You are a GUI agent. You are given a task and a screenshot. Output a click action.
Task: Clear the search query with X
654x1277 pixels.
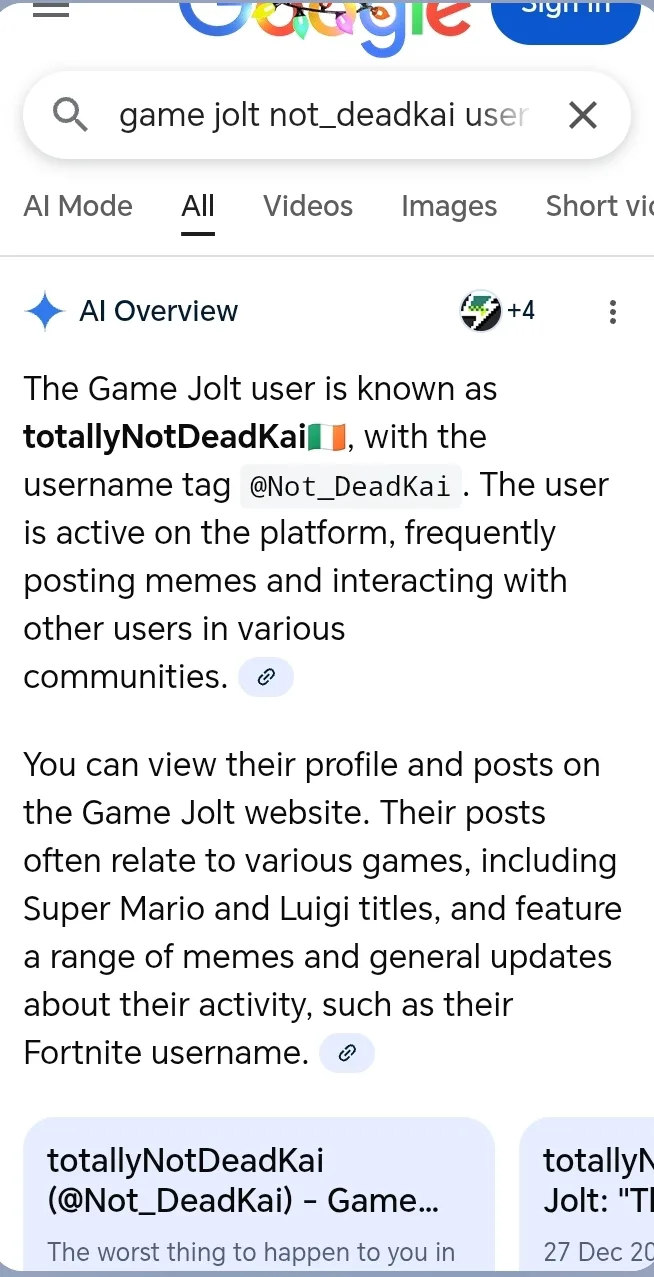582,116
